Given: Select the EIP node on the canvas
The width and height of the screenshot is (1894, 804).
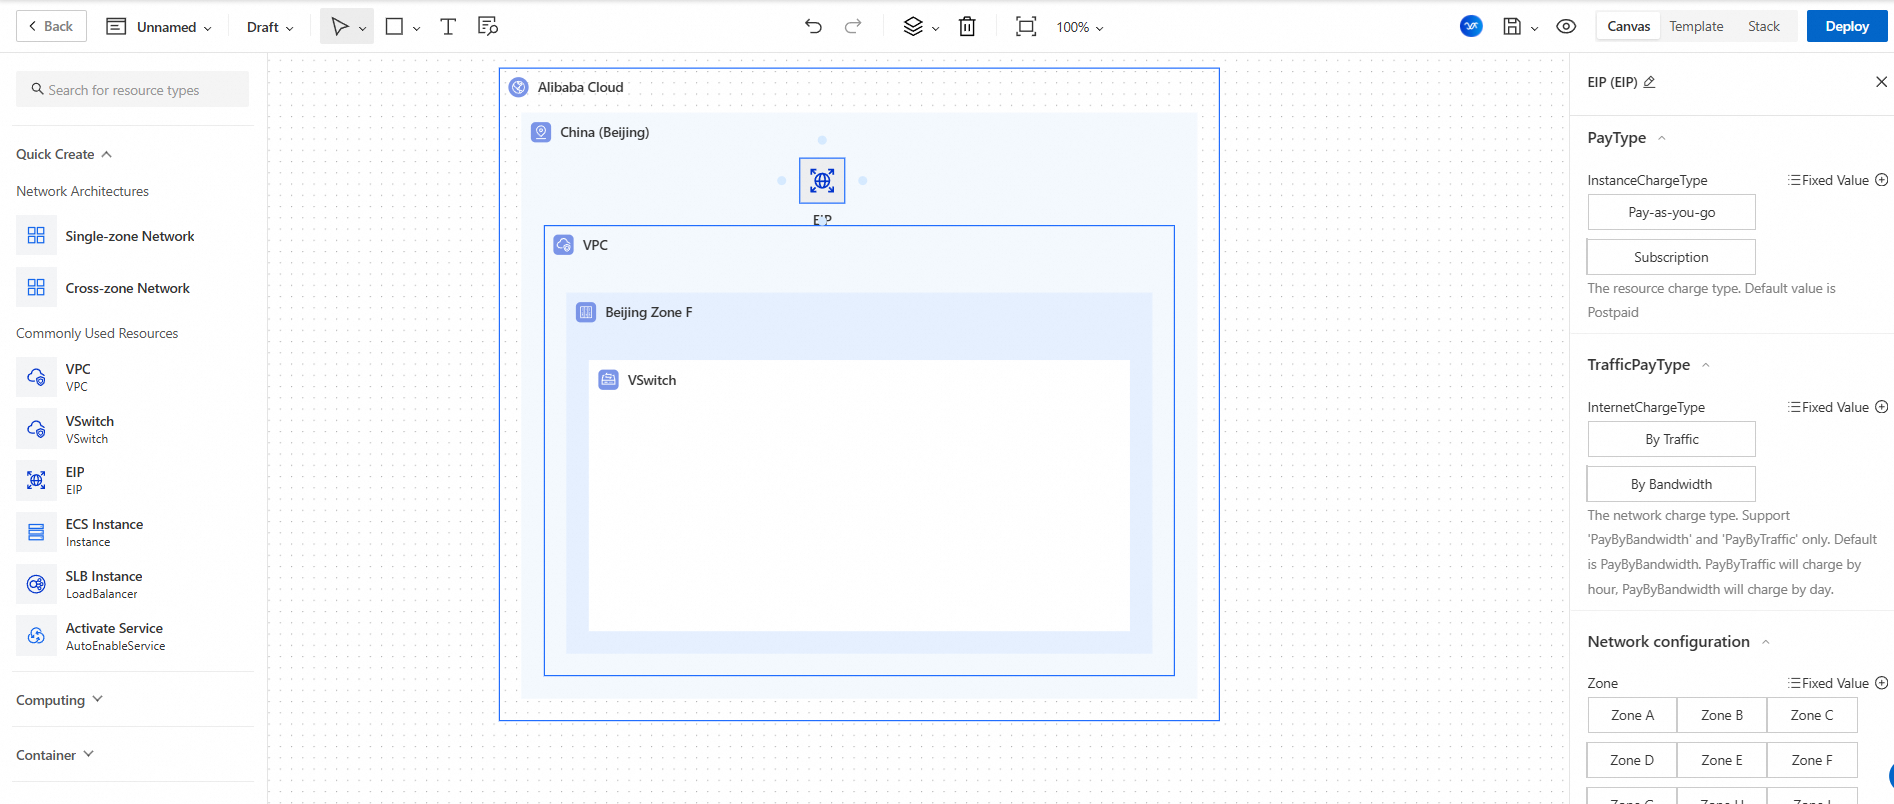Looking at the screenshot, I should pyautogui.click(x=822, y=181).
